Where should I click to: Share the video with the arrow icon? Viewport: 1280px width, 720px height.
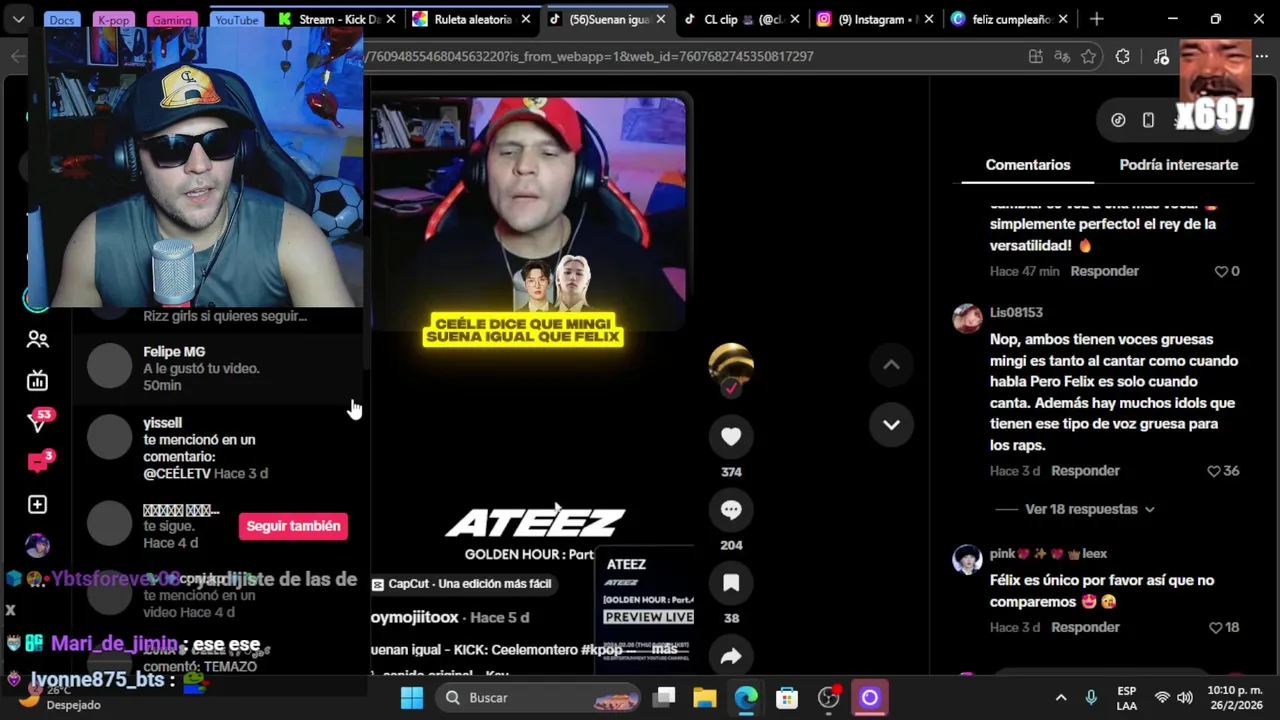(731, 657)
